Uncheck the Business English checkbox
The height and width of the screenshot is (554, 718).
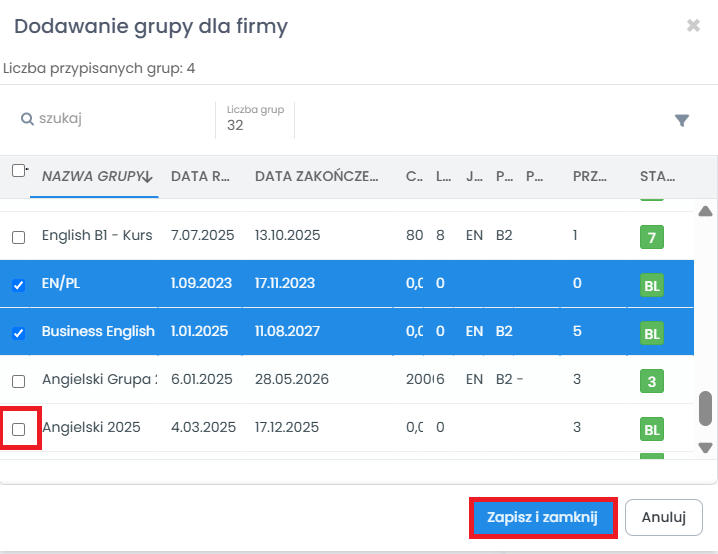pos(19,333)
